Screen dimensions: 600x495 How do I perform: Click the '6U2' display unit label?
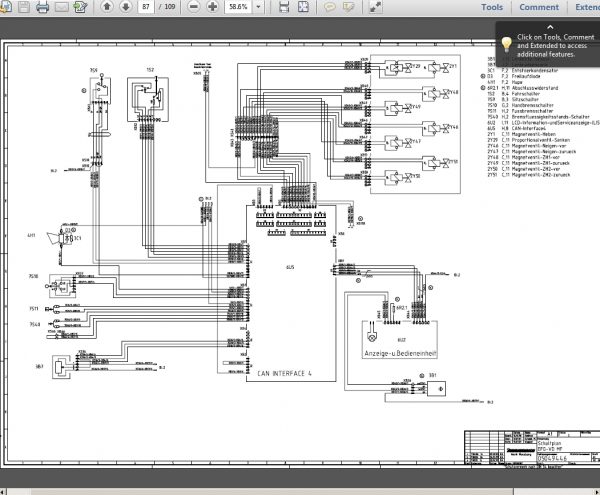click(x=401, y=340)
